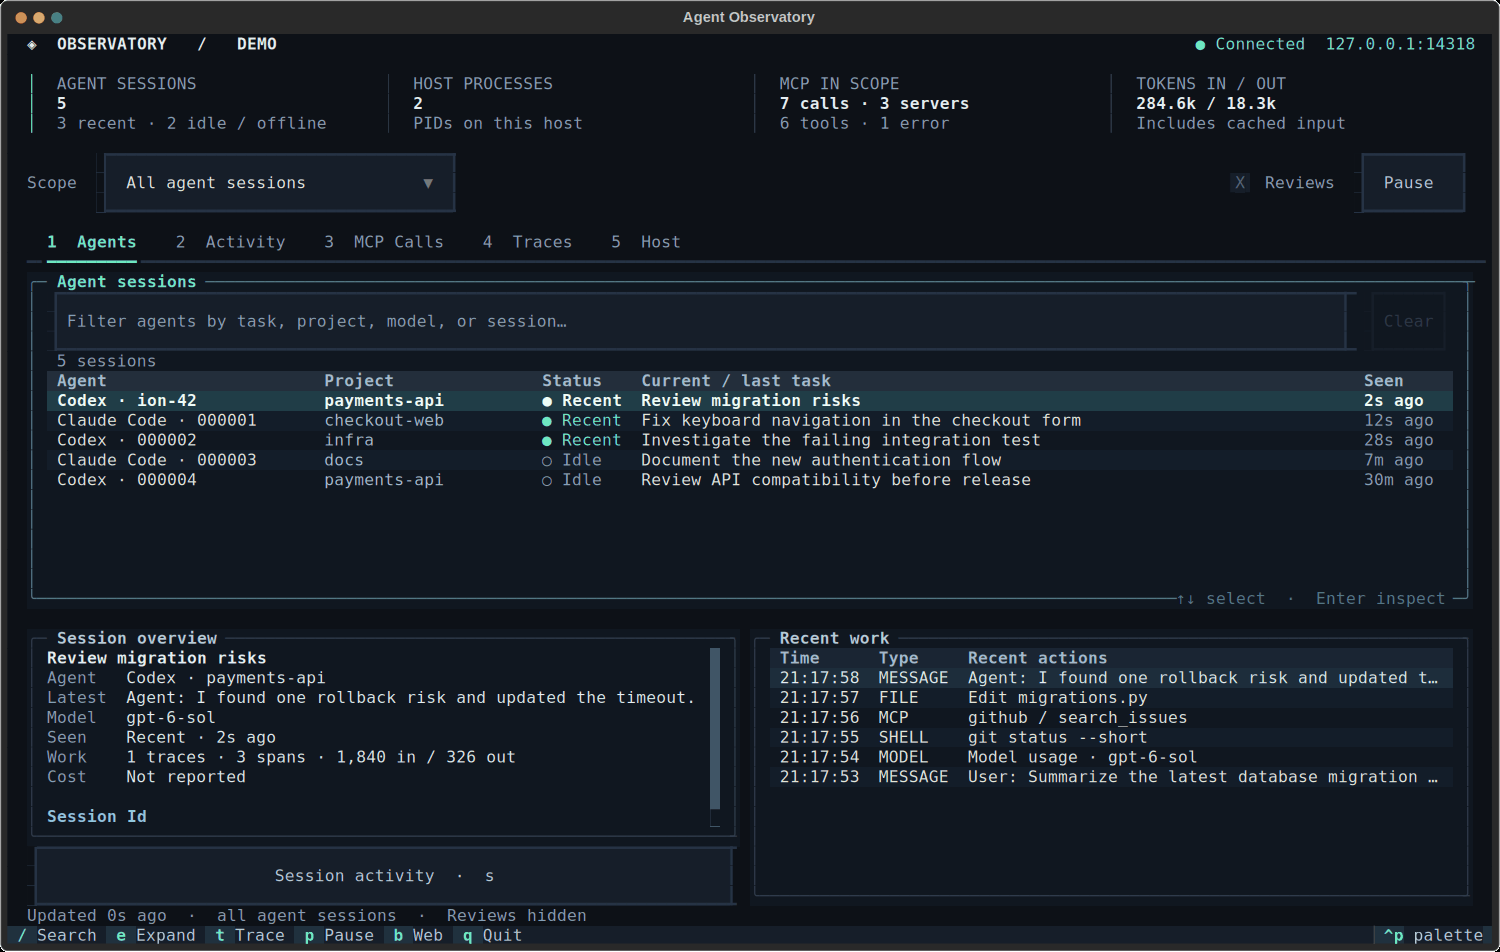
Task: Select the Codex 000002 agent row
Action: pyautogui.click(x=750, y=441)
